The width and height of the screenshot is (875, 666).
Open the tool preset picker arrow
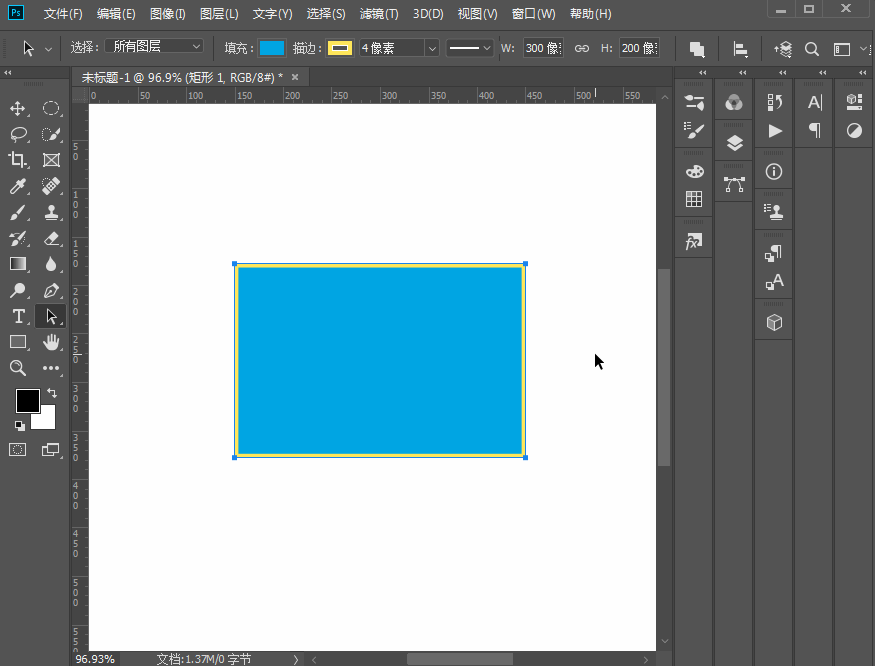point(49,50)
